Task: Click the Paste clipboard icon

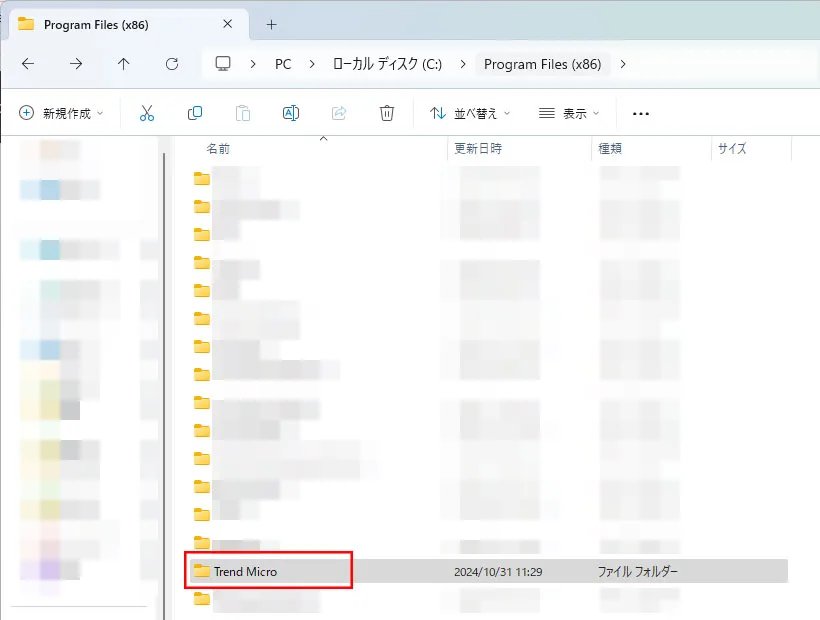Action: [242, 113]
